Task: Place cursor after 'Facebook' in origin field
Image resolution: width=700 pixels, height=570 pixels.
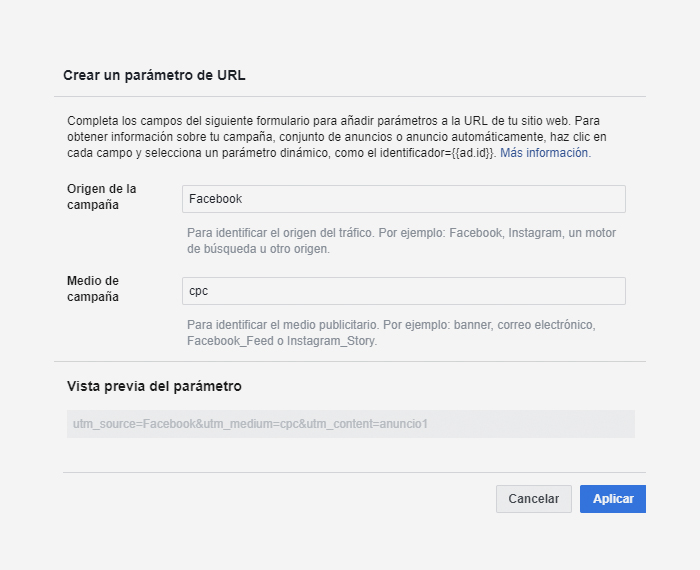Action: pyautogui.click(x=245, y=199)
